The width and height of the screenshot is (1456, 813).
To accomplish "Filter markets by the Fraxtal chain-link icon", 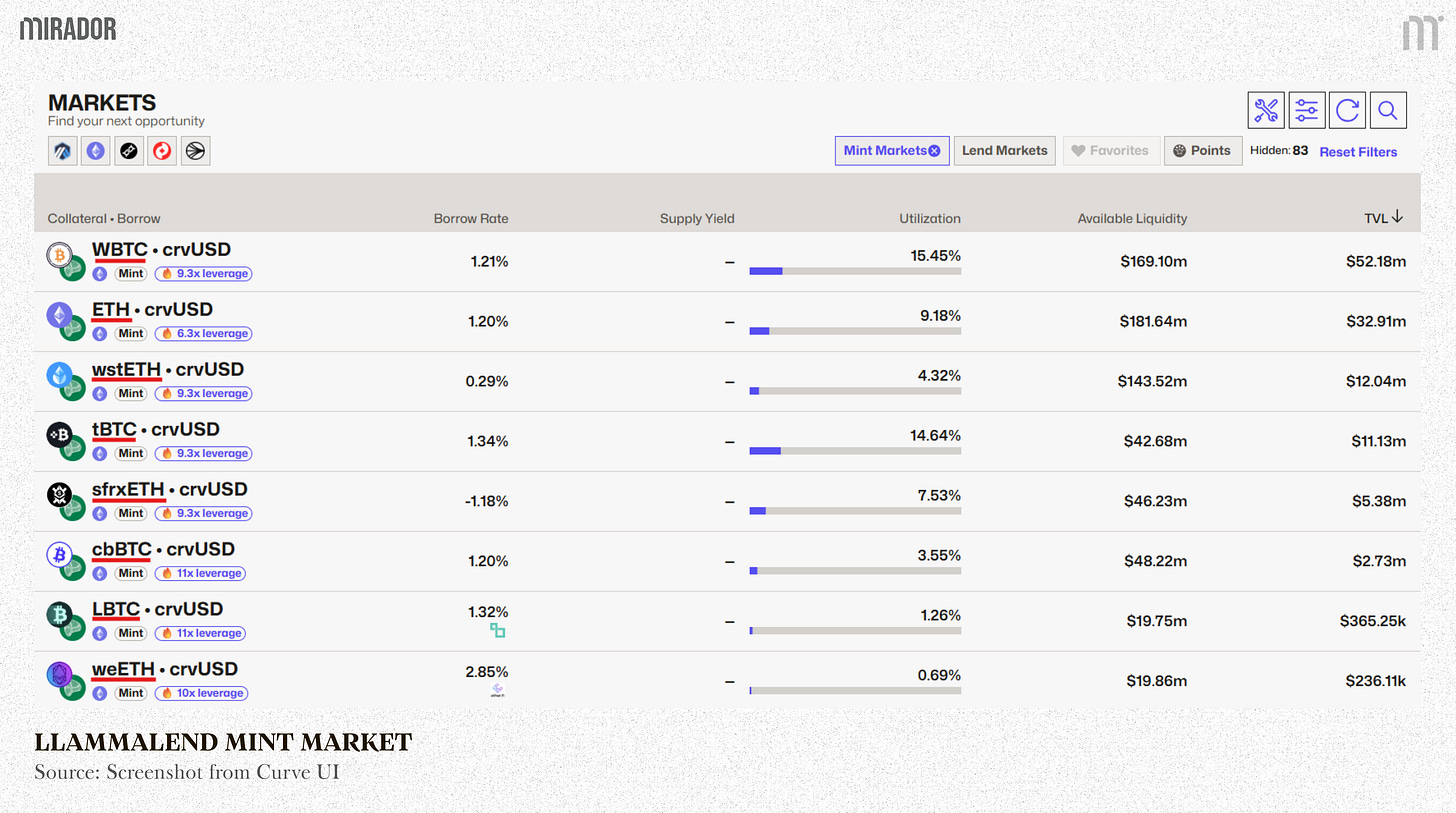I will pos(129,151).
